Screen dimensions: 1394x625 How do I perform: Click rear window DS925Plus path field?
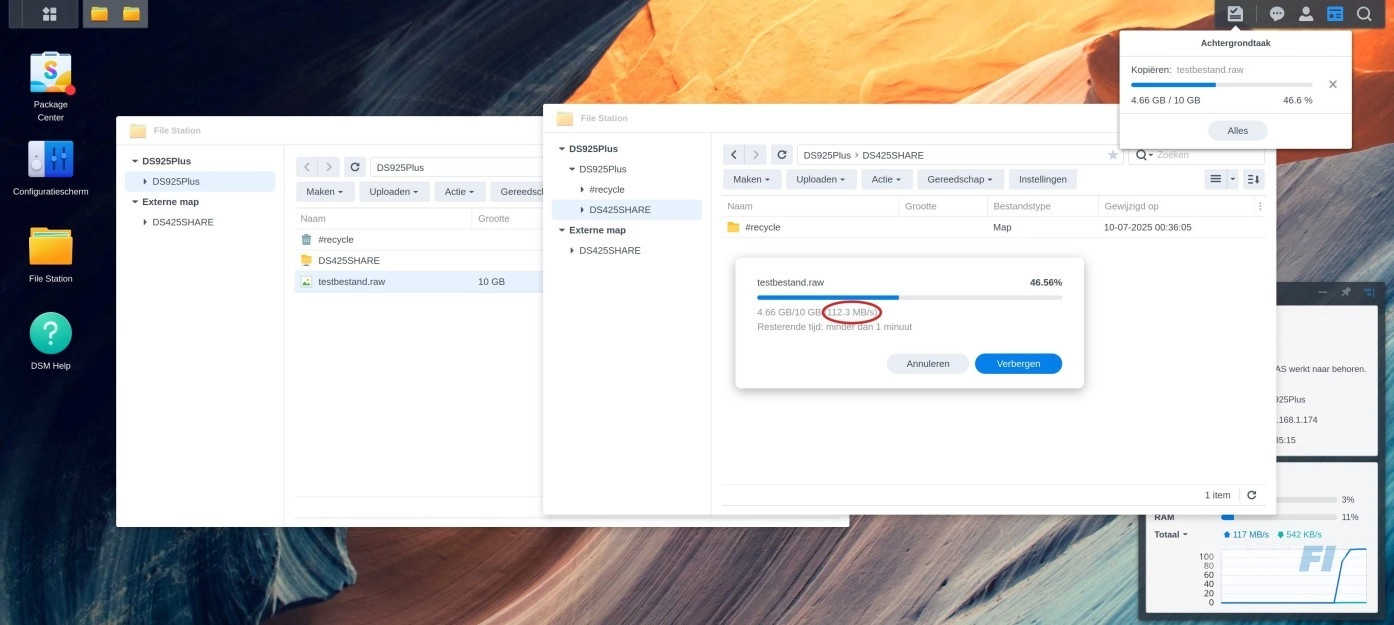[x=455, y=167]
